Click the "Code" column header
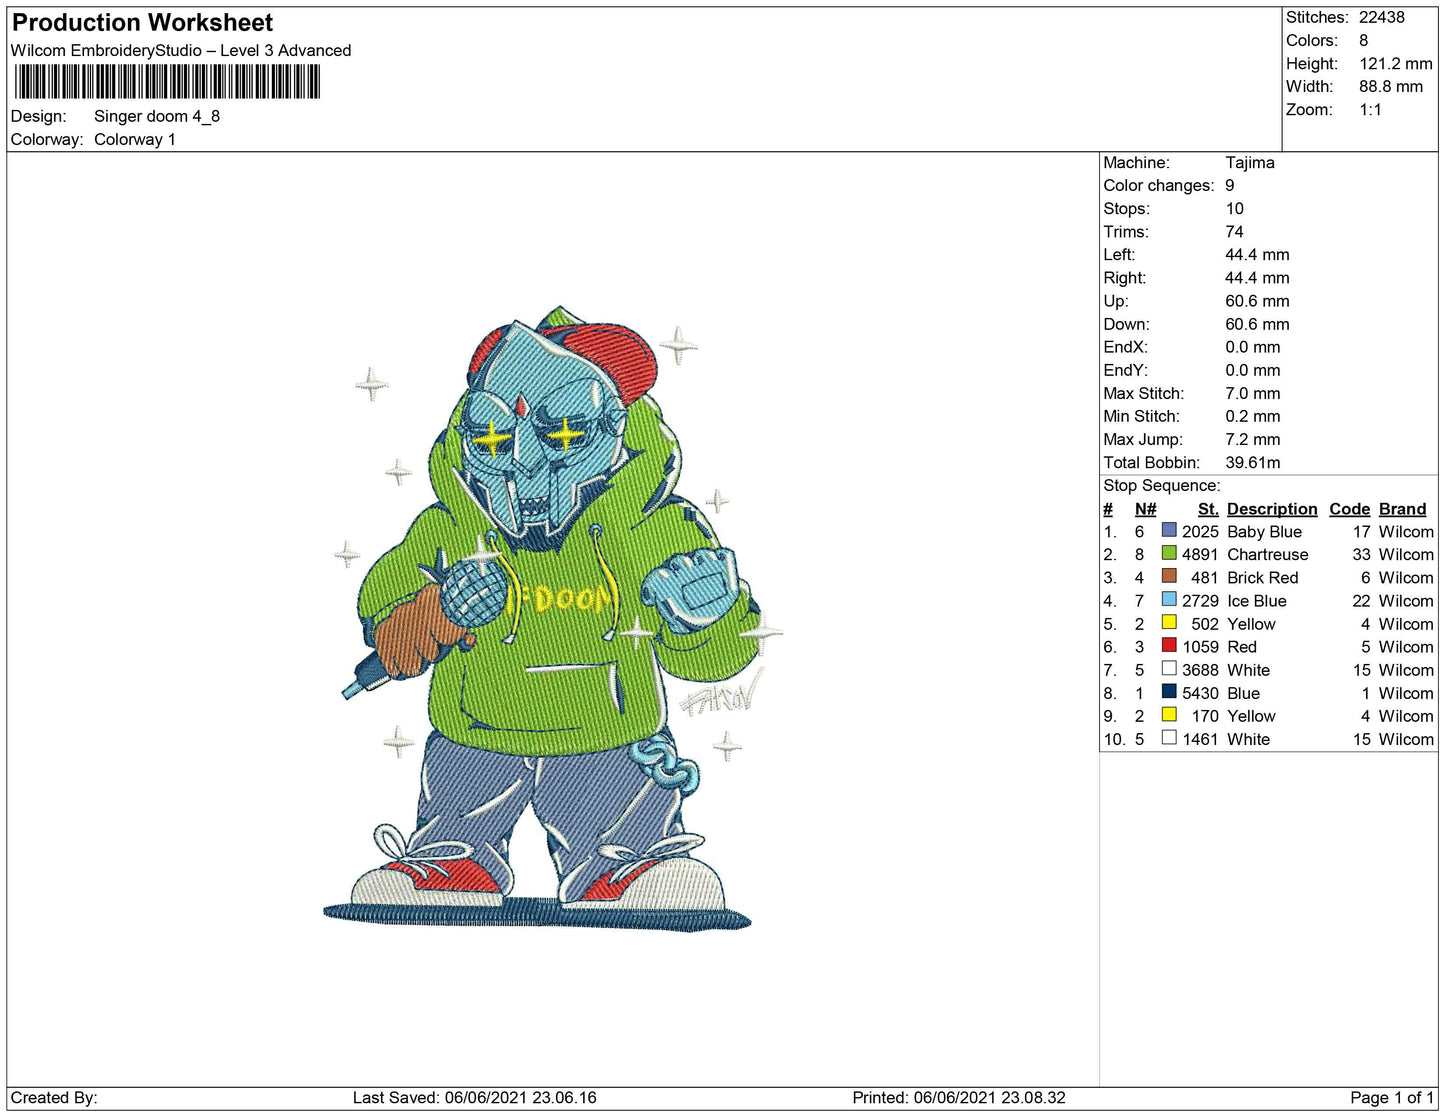This screenshot has height=1112, width=1445. tap(1350, 508)
